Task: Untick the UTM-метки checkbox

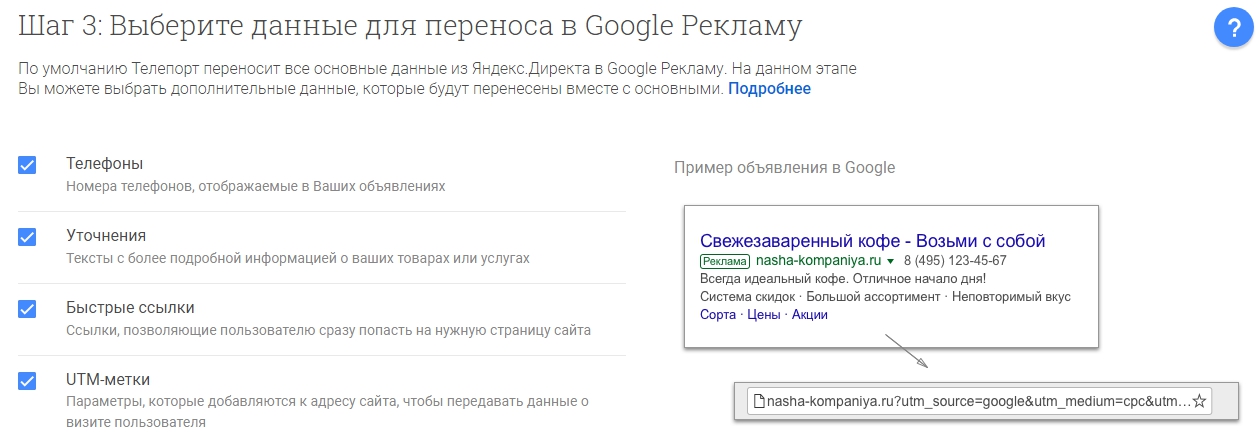Action: pyautogui.click(x=27, y=381)
